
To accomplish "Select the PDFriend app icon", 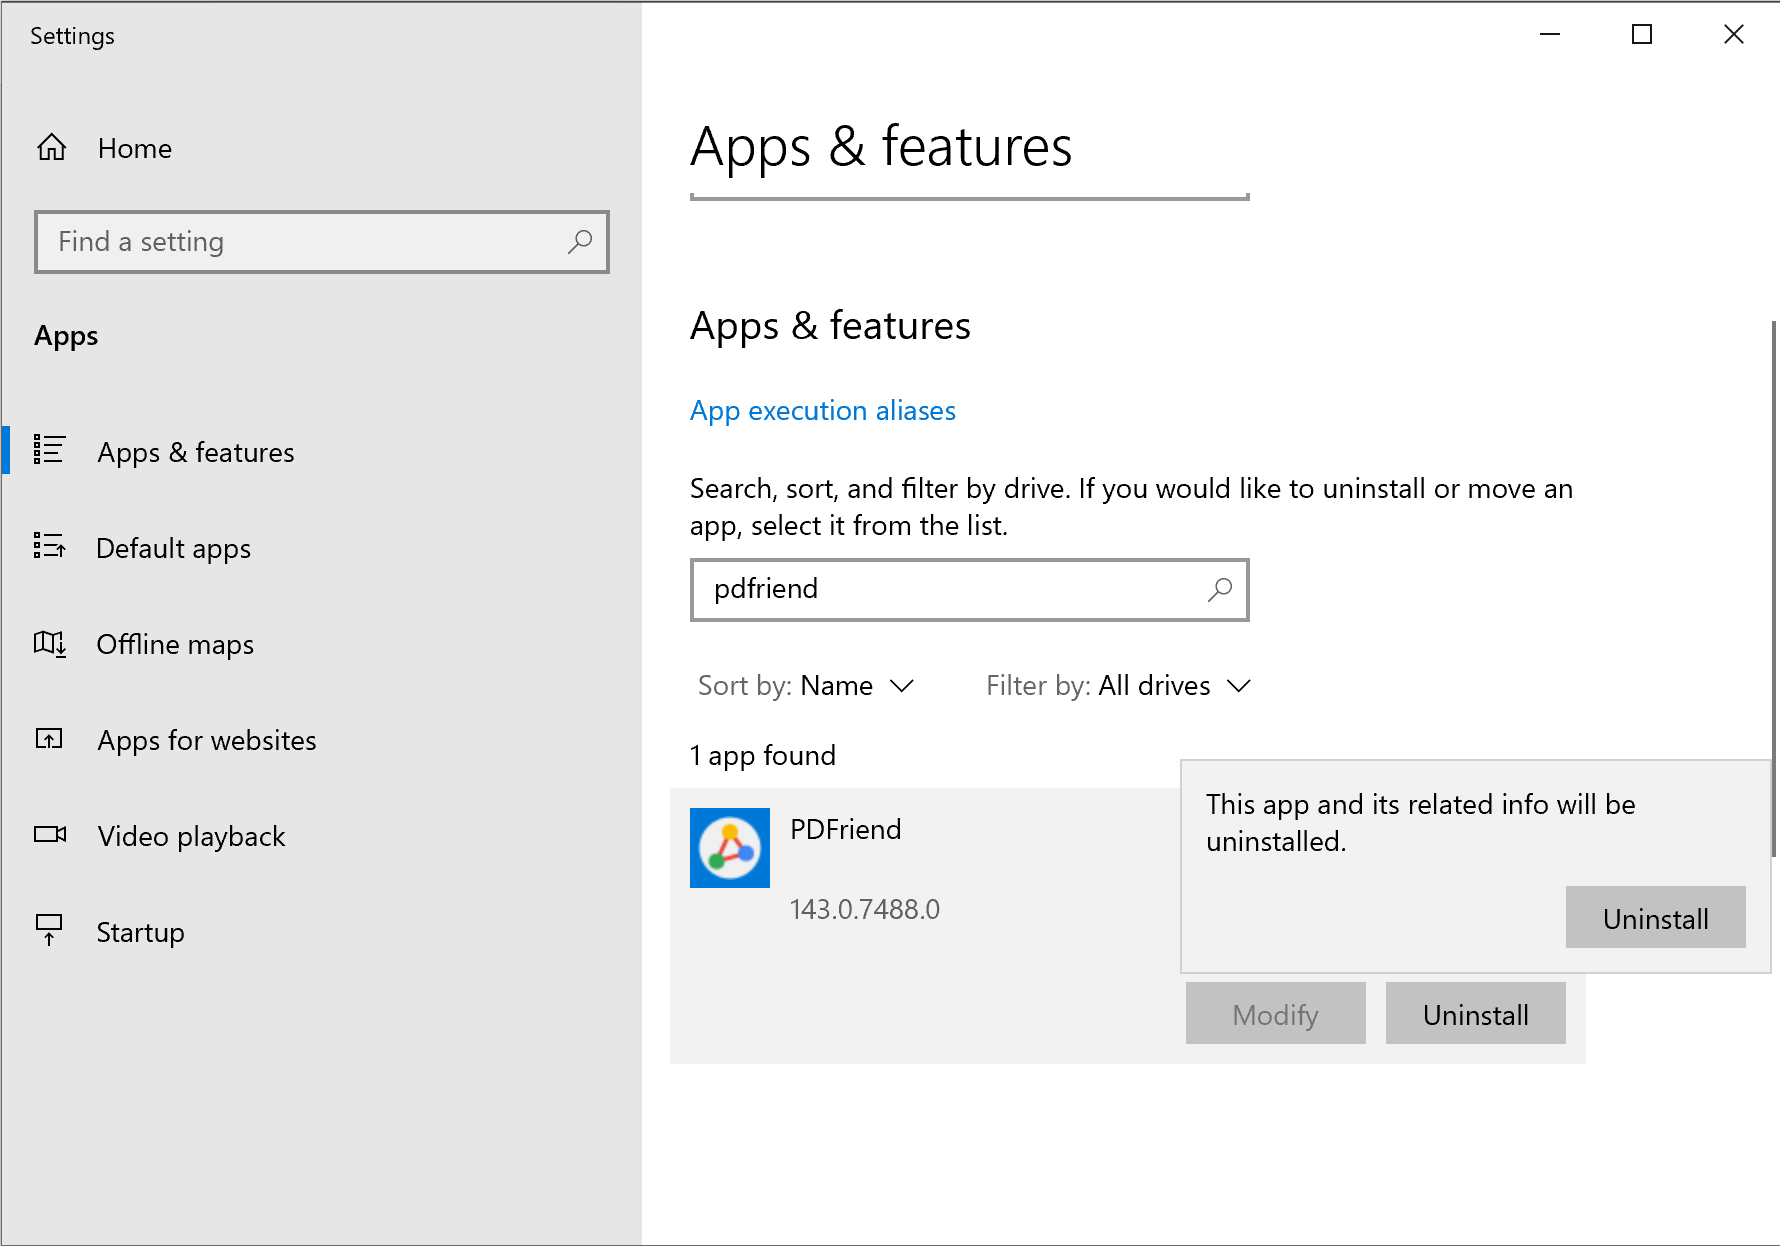I will click(729, 848).
